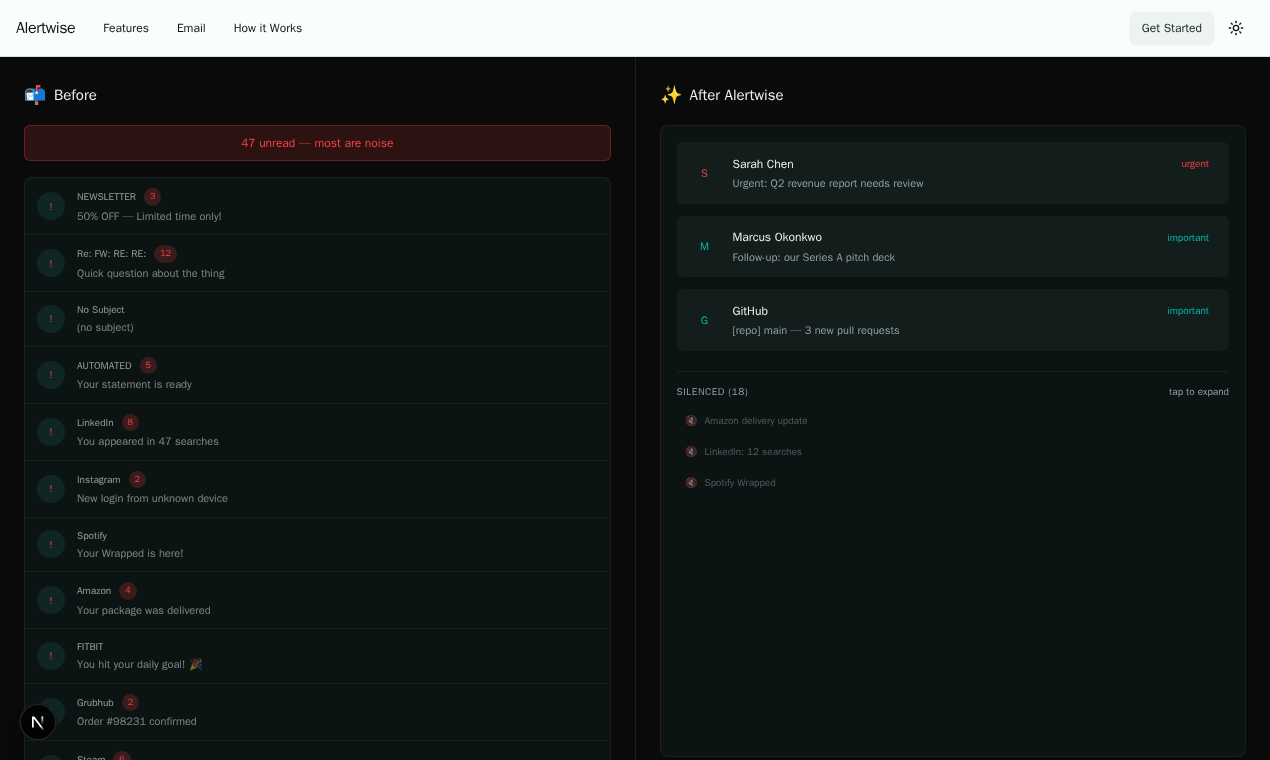Open How it Works nav item
This screenshot has height=760, width=1270.
(268, 28)
